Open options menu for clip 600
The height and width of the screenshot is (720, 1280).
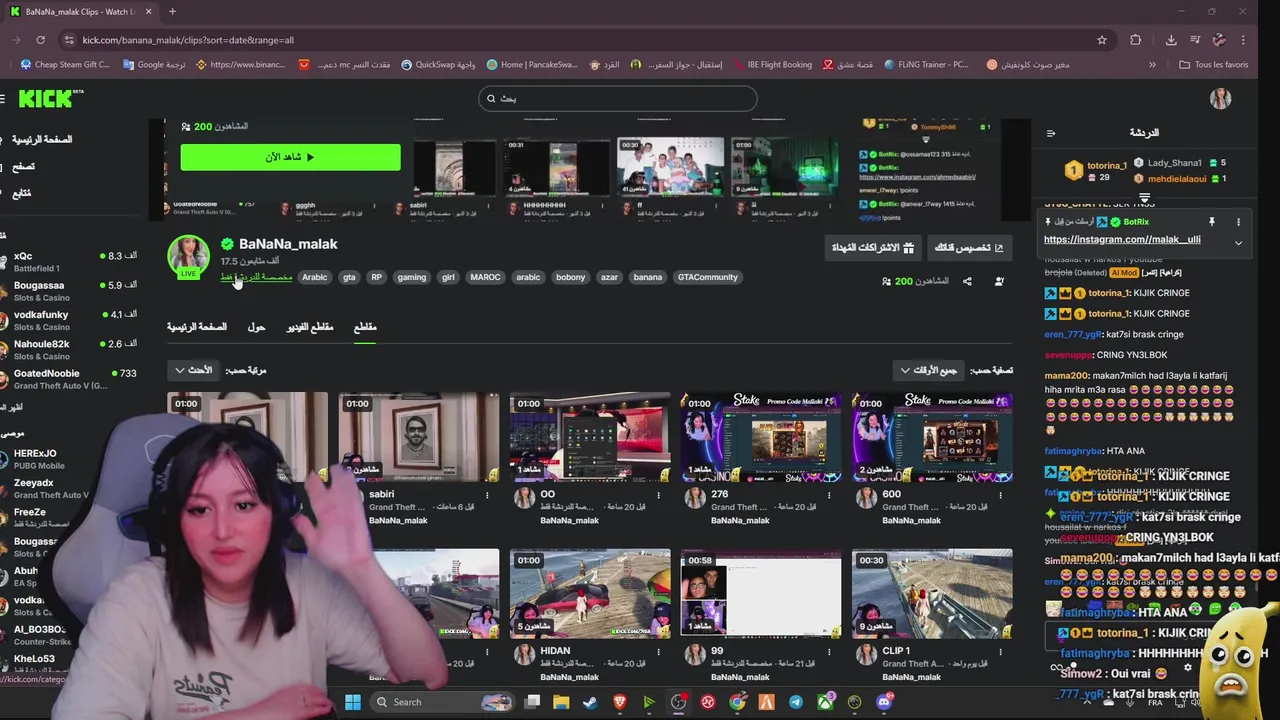click(1000, 495)
